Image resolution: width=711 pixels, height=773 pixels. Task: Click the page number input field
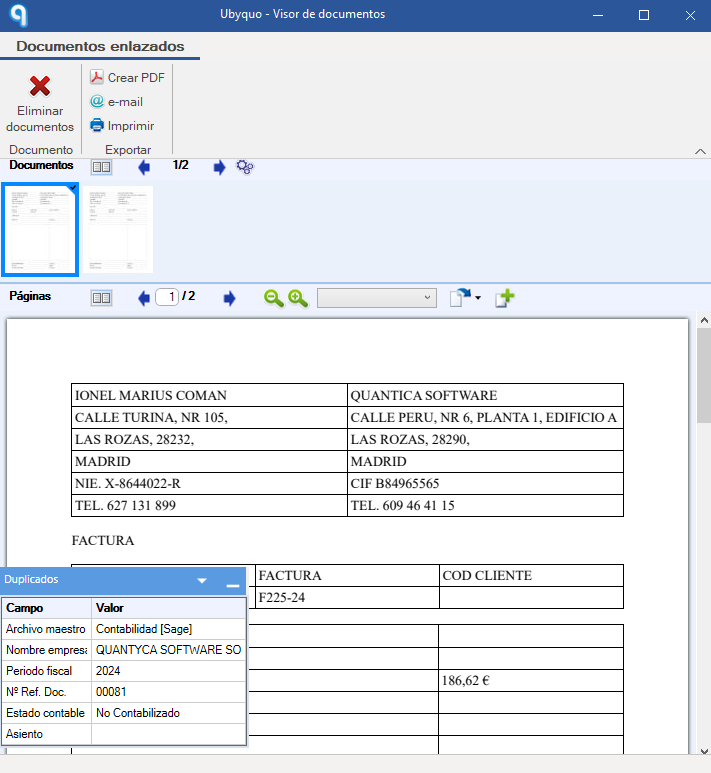coord(167,297)
